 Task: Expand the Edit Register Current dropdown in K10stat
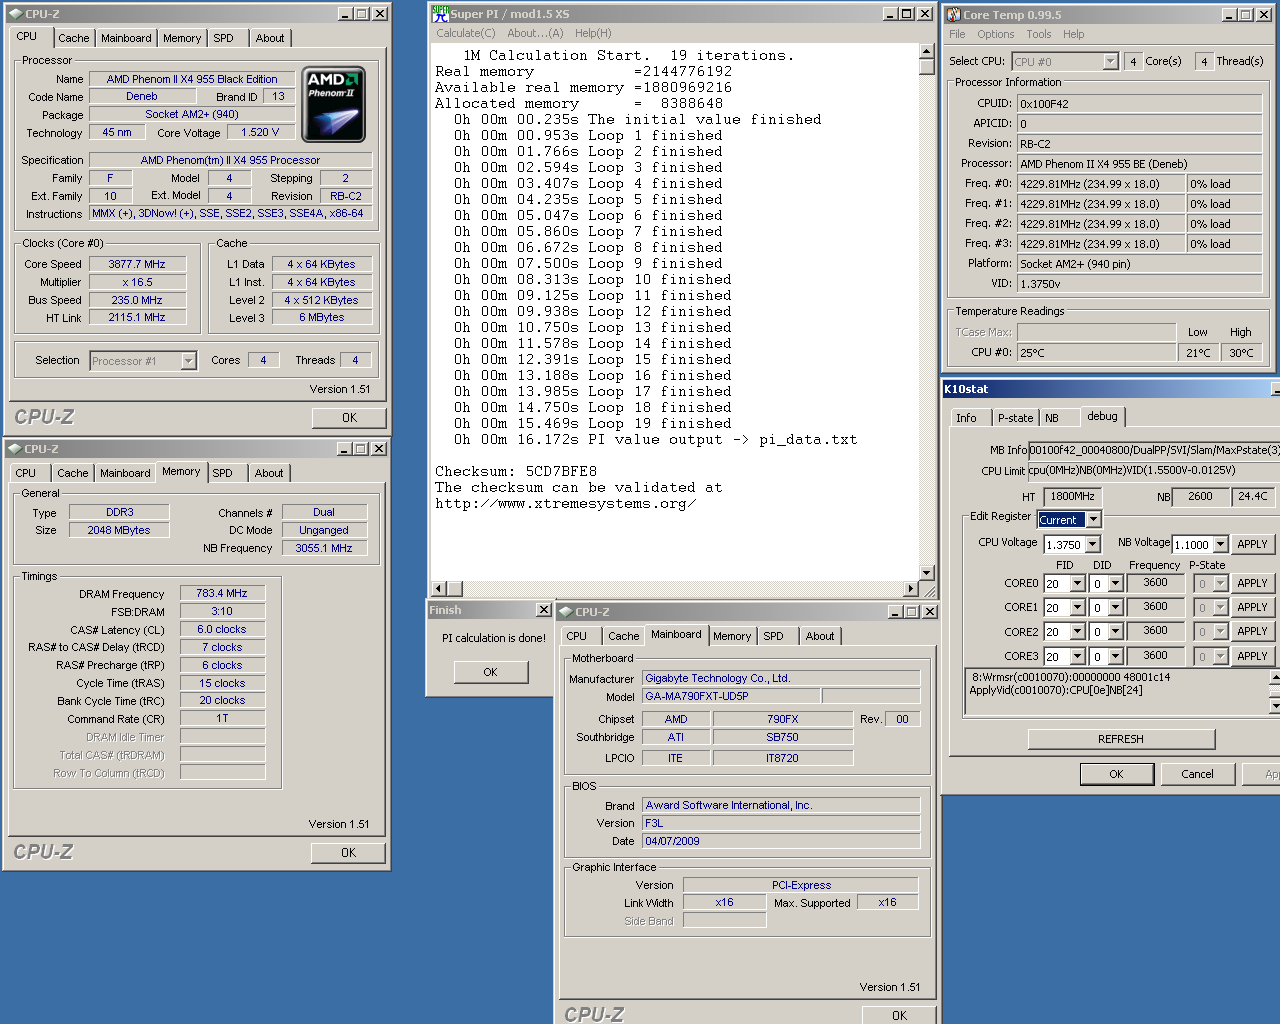pos(1094,520)
